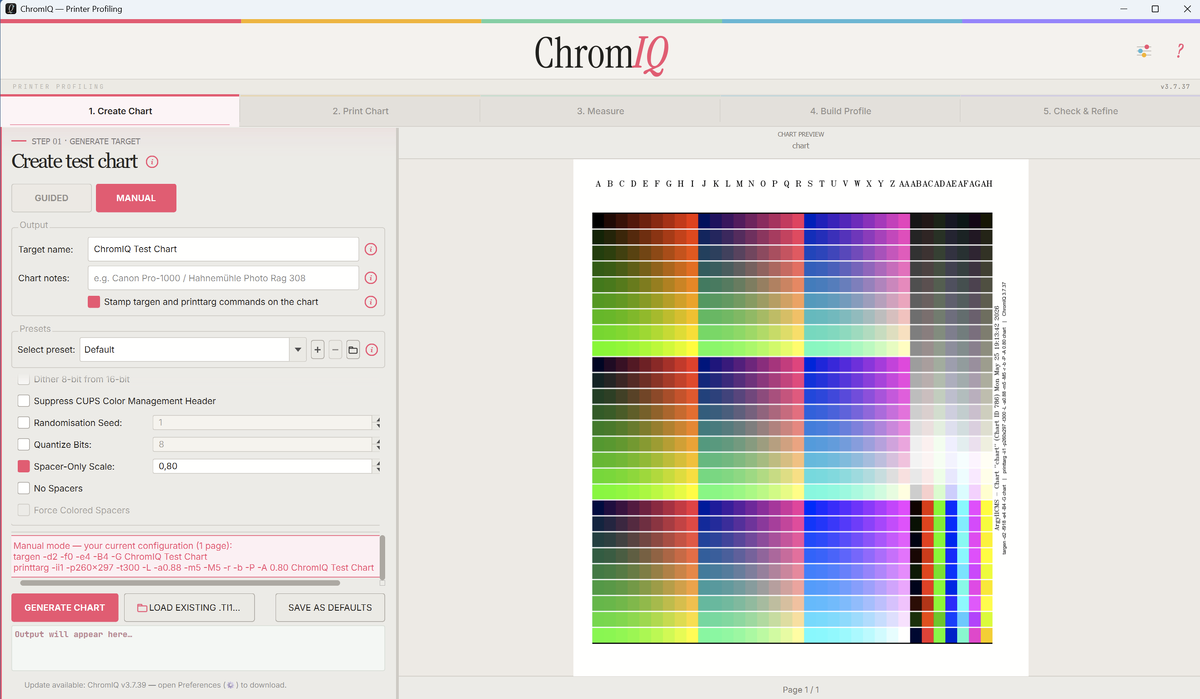
Task: Click the Target name input field
Action: click(223, 249)
